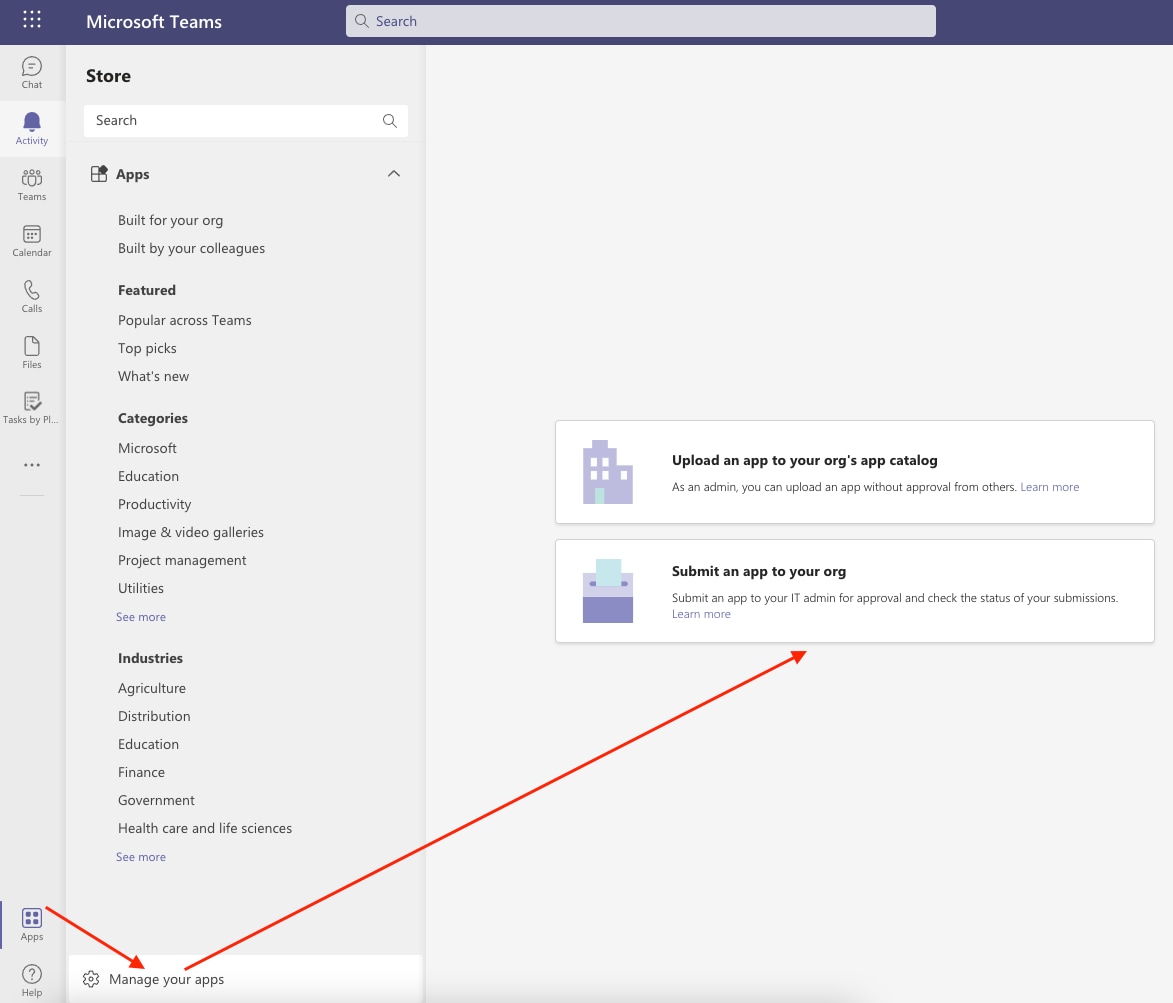The width and height of the screenshot is (1173, 1003).
Task: Select the Activity bell icon
Action: (x=31, y=127)
